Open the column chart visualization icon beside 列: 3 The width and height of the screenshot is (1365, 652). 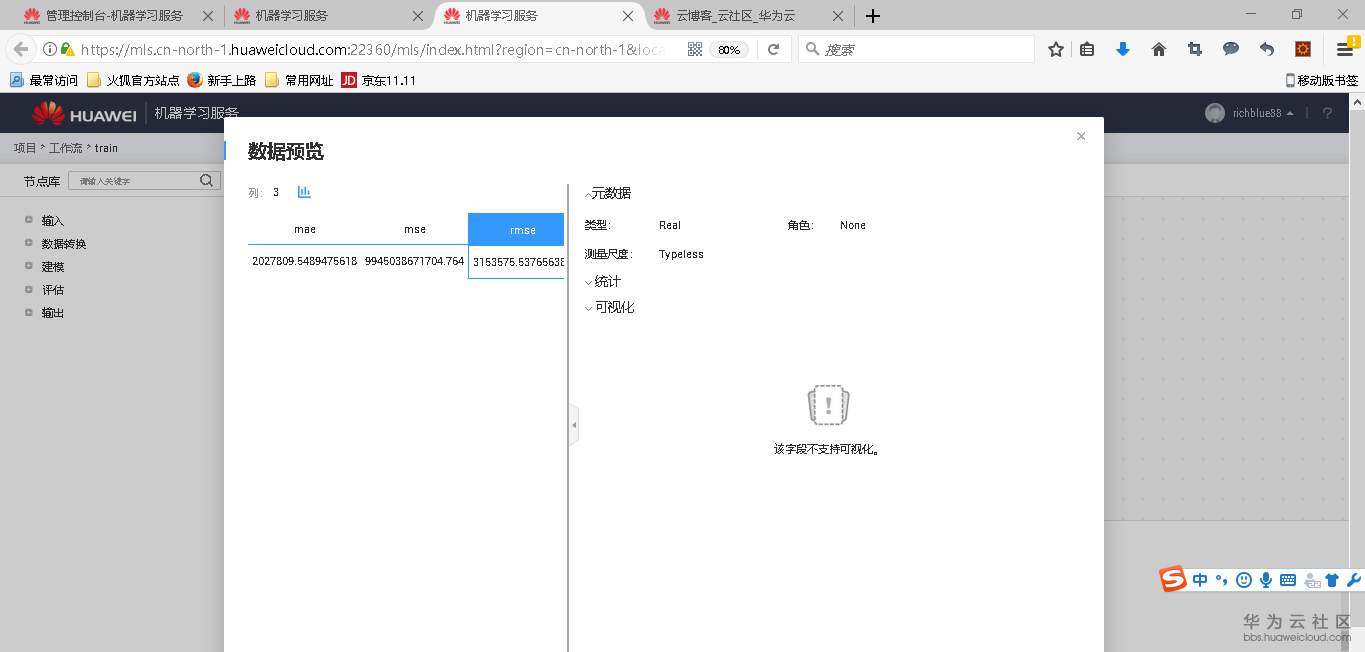303,192
